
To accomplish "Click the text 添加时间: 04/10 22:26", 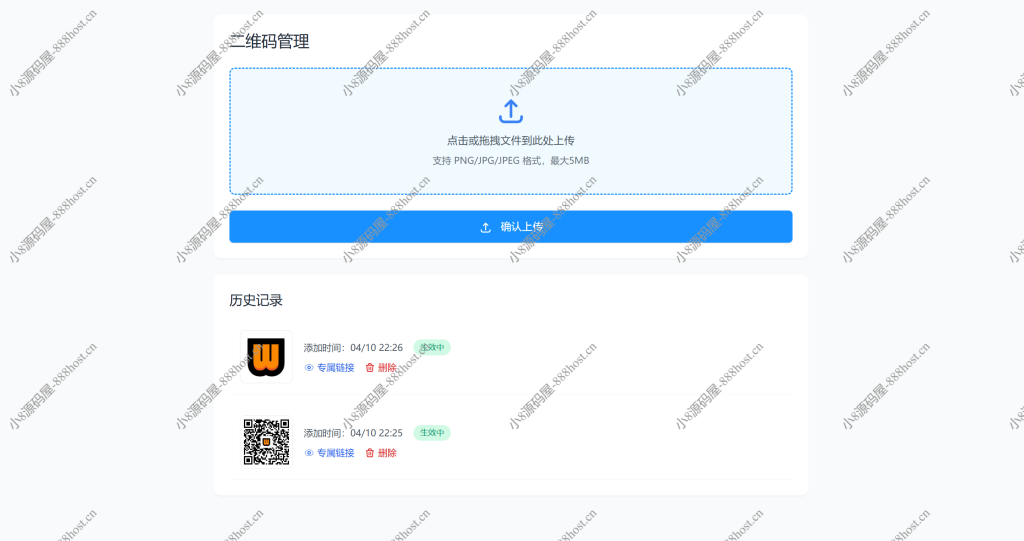I will pos(353,348).
